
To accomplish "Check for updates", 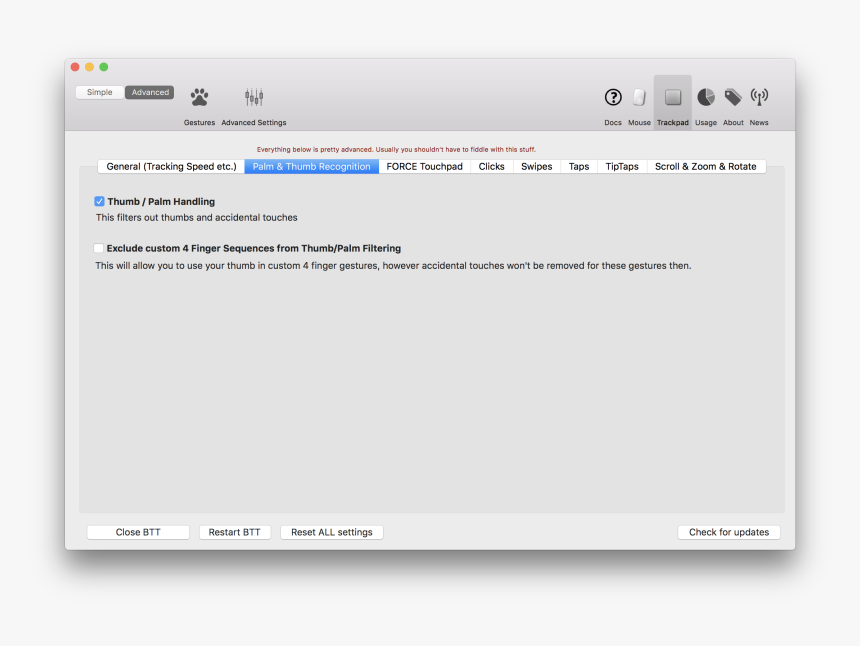I will pyautogui.click(x=729, y=532).
